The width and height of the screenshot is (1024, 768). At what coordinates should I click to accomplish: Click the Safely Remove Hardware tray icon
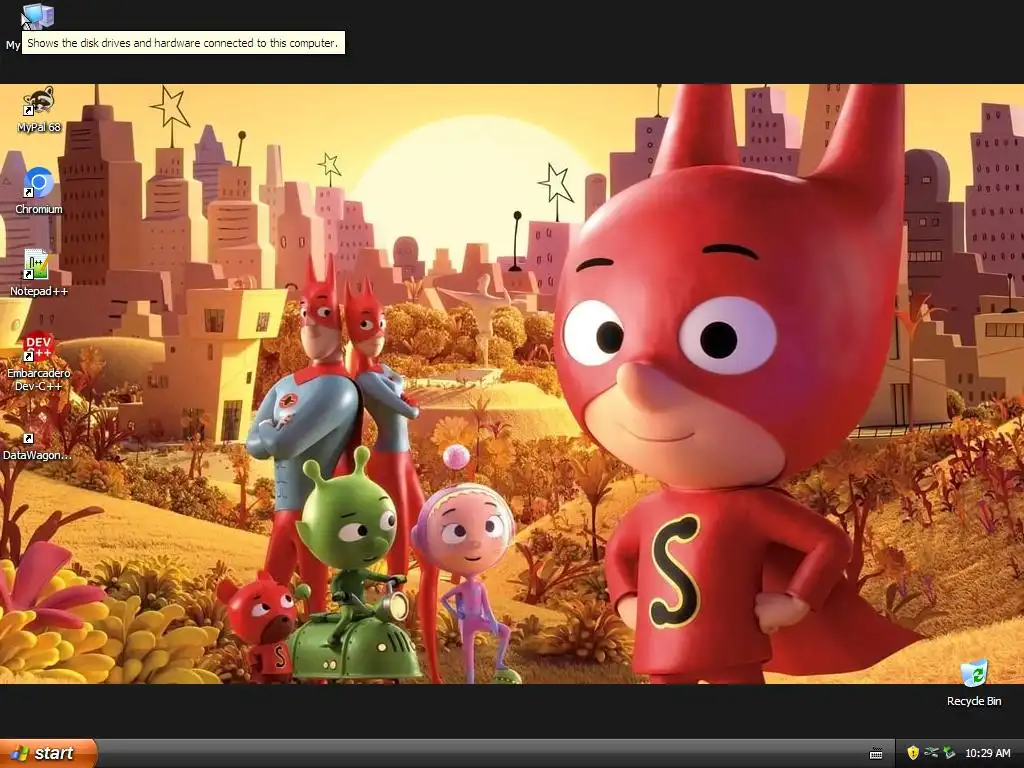(x=949, y=753)
